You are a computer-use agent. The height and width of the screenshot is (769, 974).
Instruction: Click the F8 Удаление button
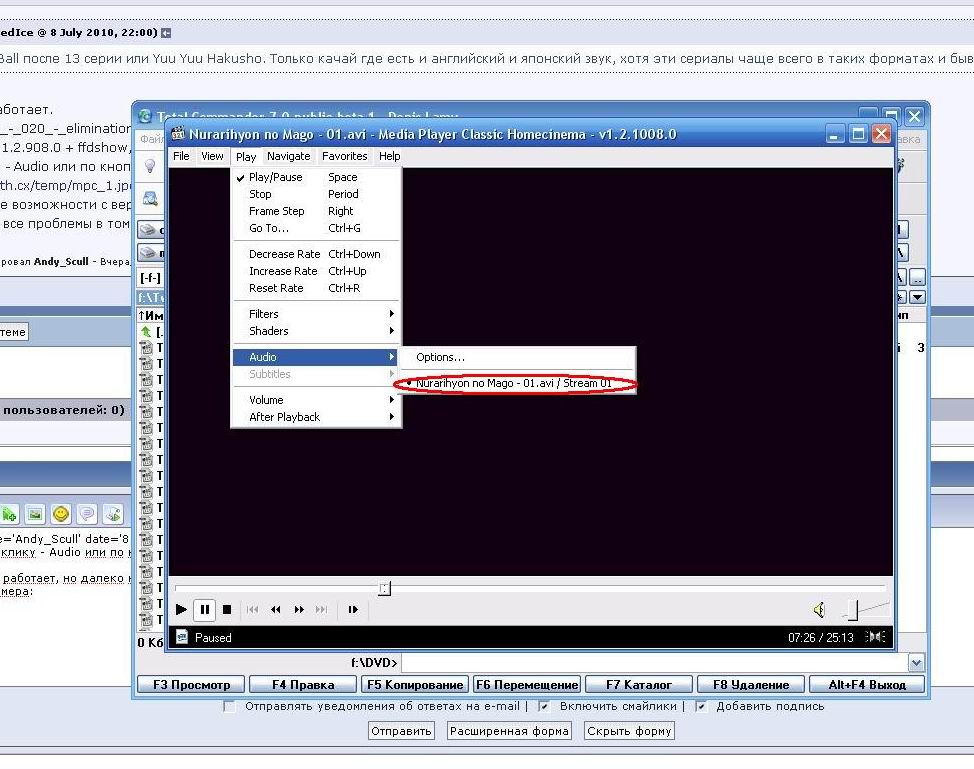point(751,685)
